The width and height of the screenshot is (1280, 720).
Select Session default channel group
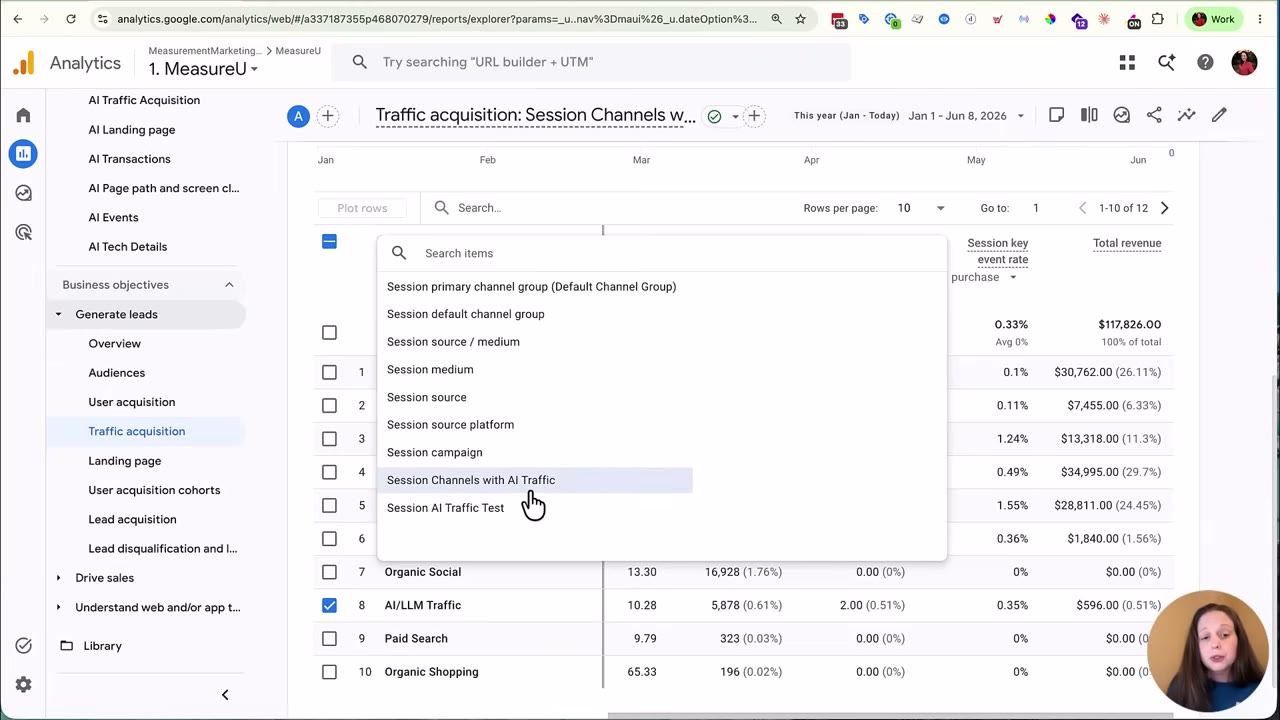466,314
